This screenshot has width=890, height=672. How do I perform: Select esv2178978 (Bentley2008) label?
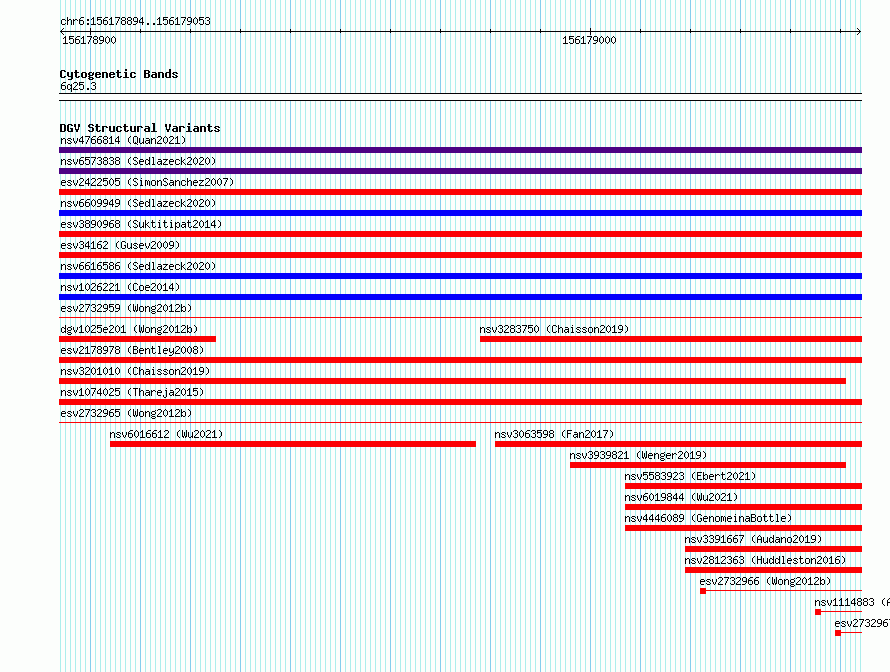[132, 350]
